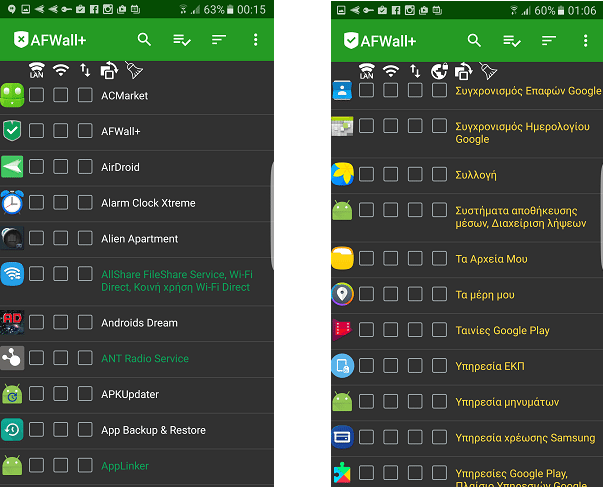603x487 pixels.
Task: Tap Wi-Fi column header in right screen
Action: (391, 71)
